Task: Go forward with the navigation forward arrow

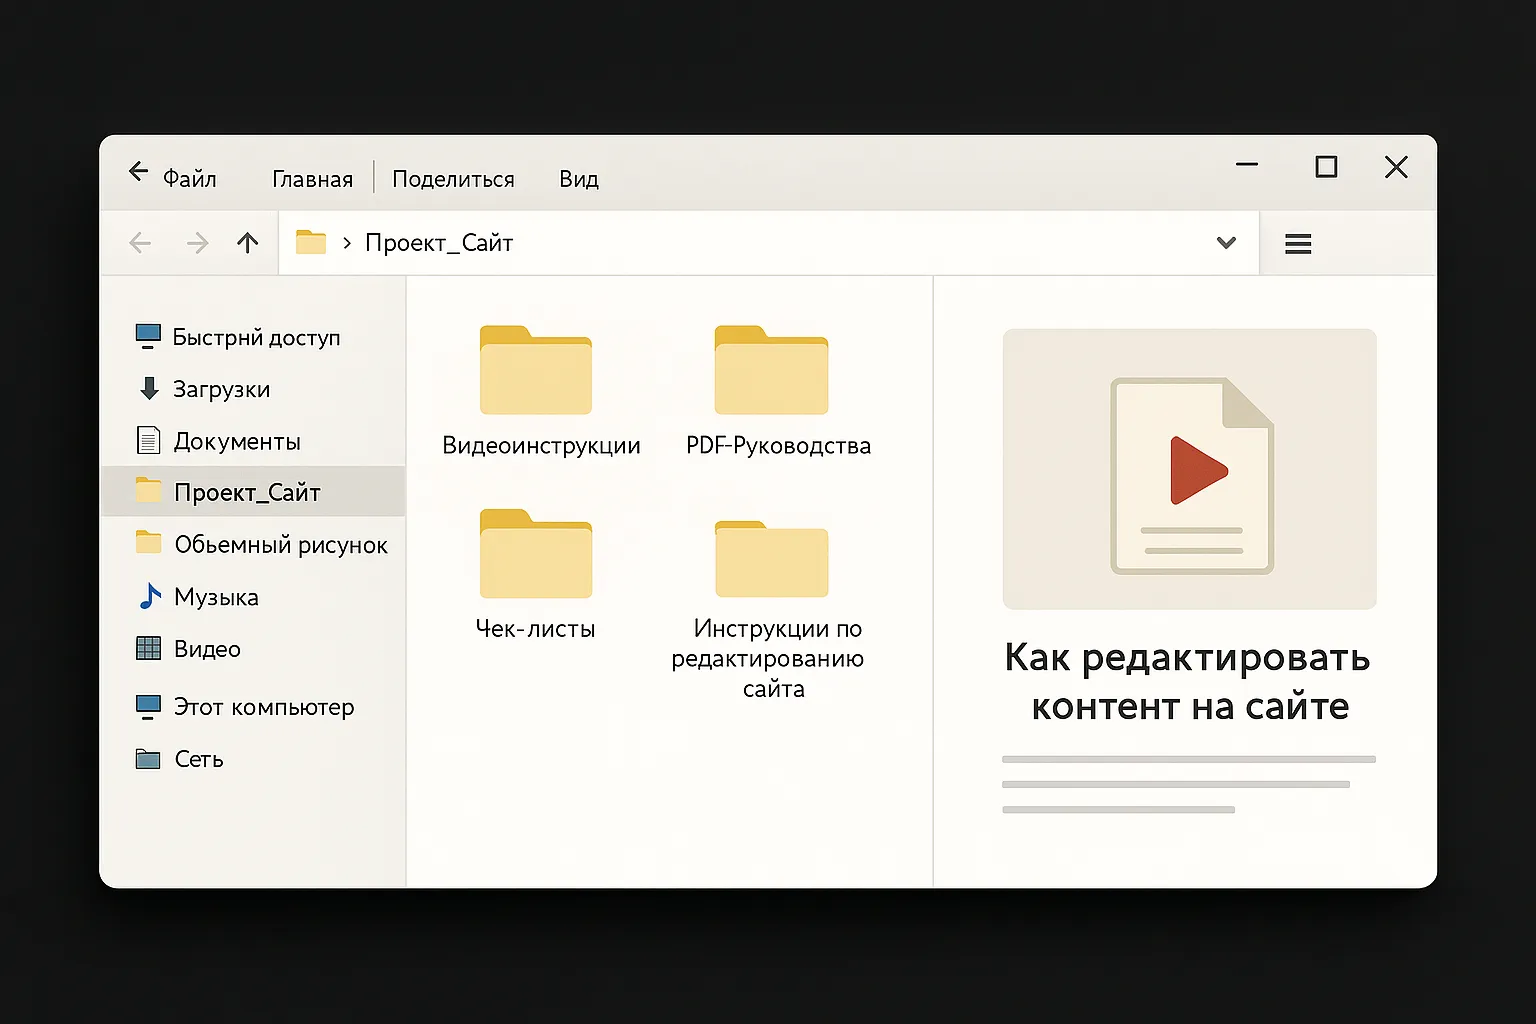Action: tap(198, 243)
